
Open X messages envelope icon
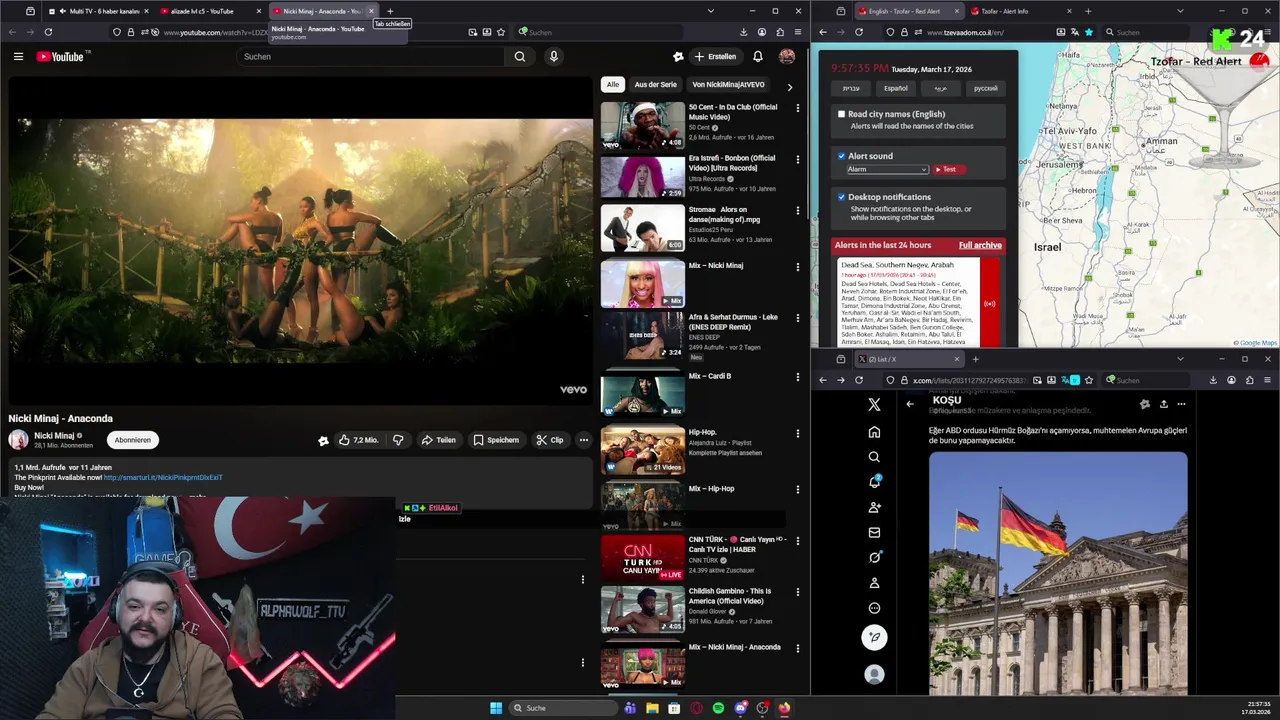(x=874, y=533)
